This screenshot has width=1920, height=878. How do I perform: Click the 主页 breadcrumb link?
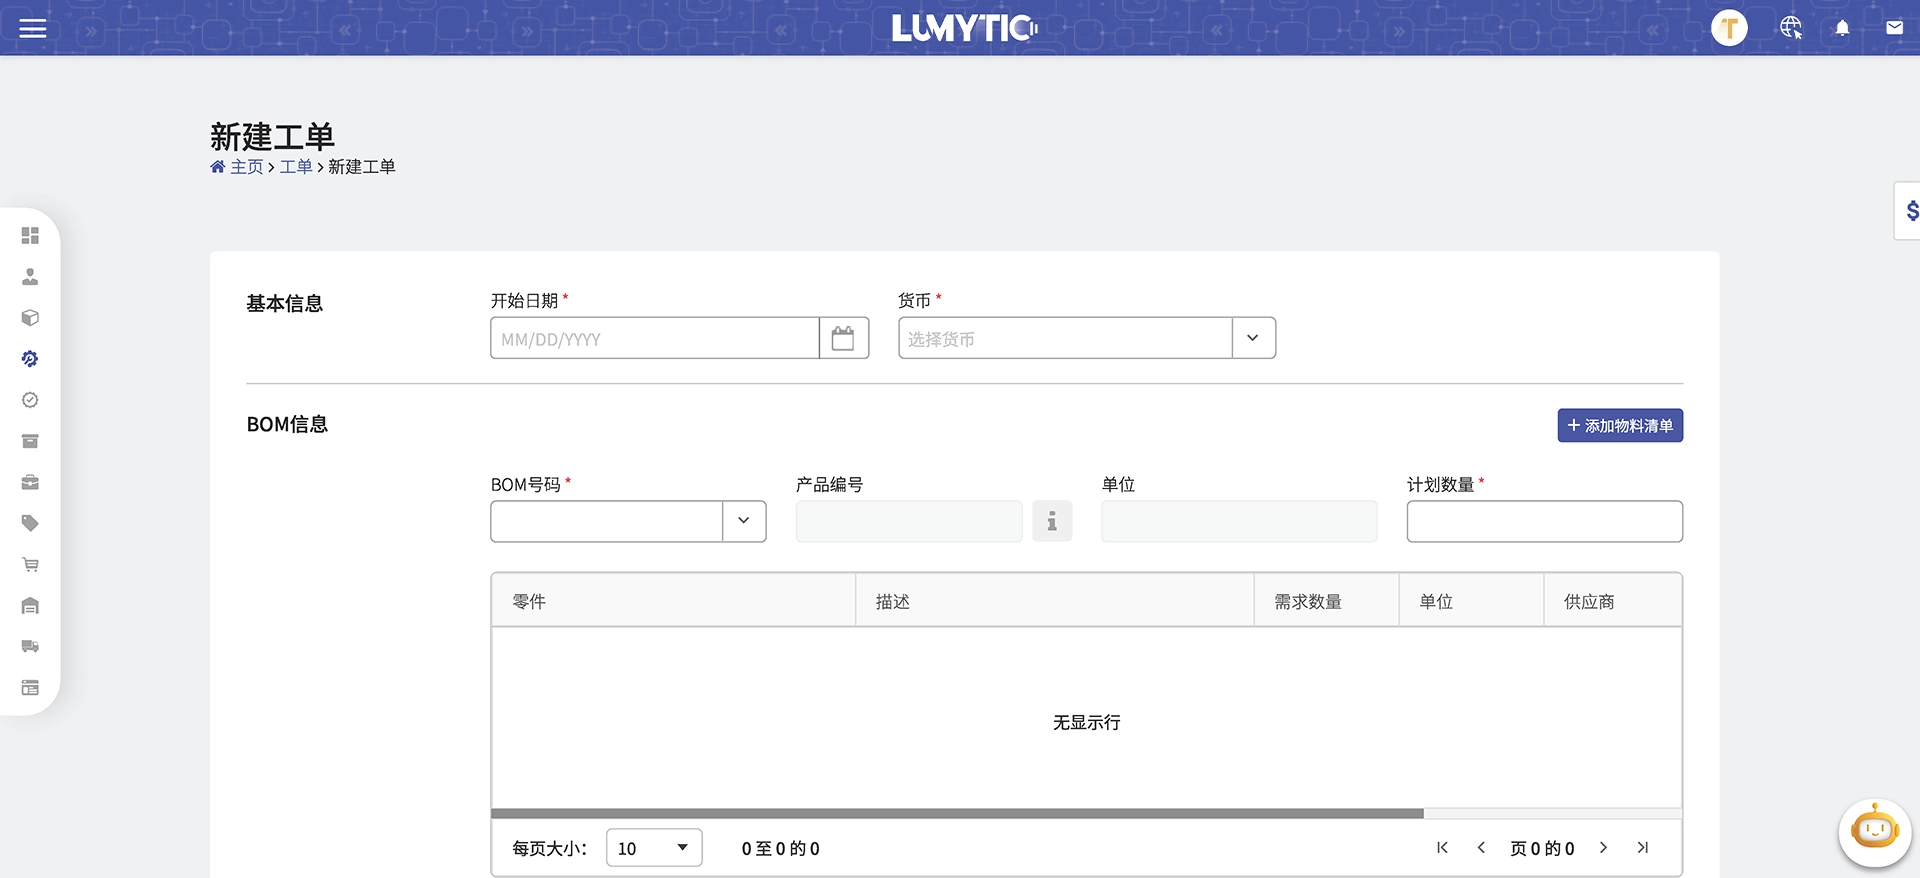pyautogui.click(x=246, y=167)
